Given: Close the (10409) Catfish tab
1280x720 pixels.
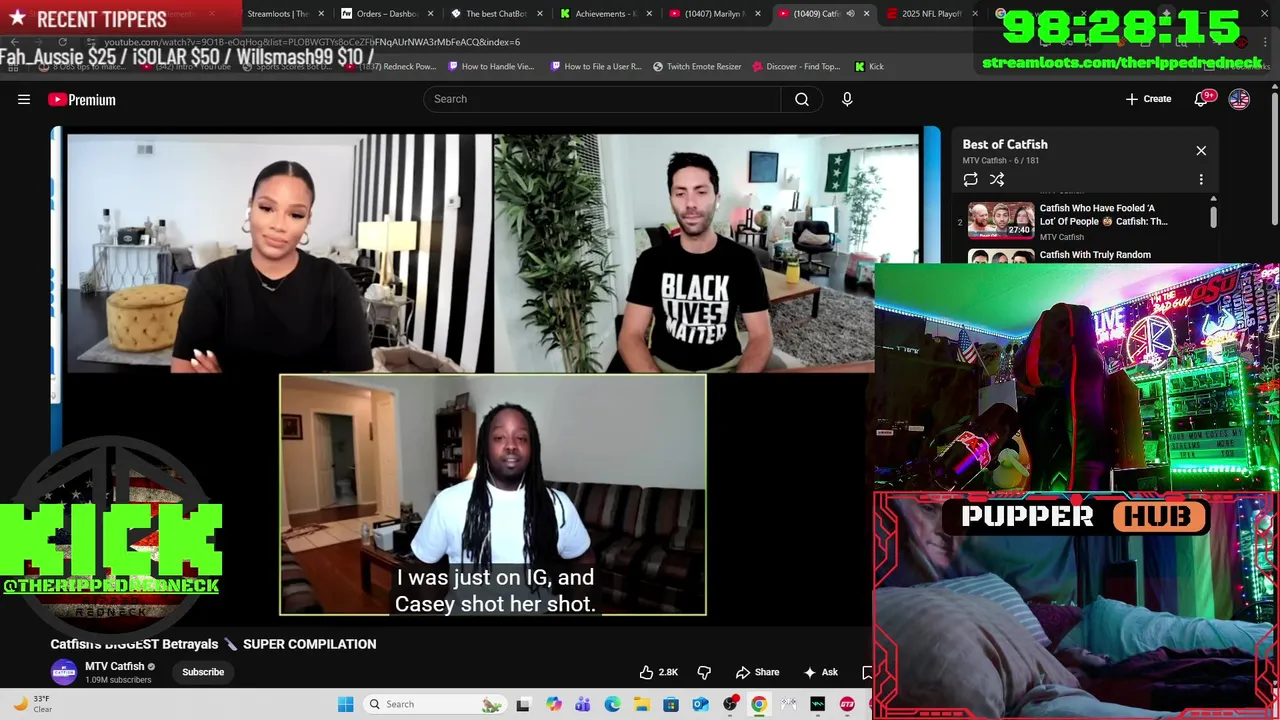Looking at the screenshot, I should (x=866, y=14).
